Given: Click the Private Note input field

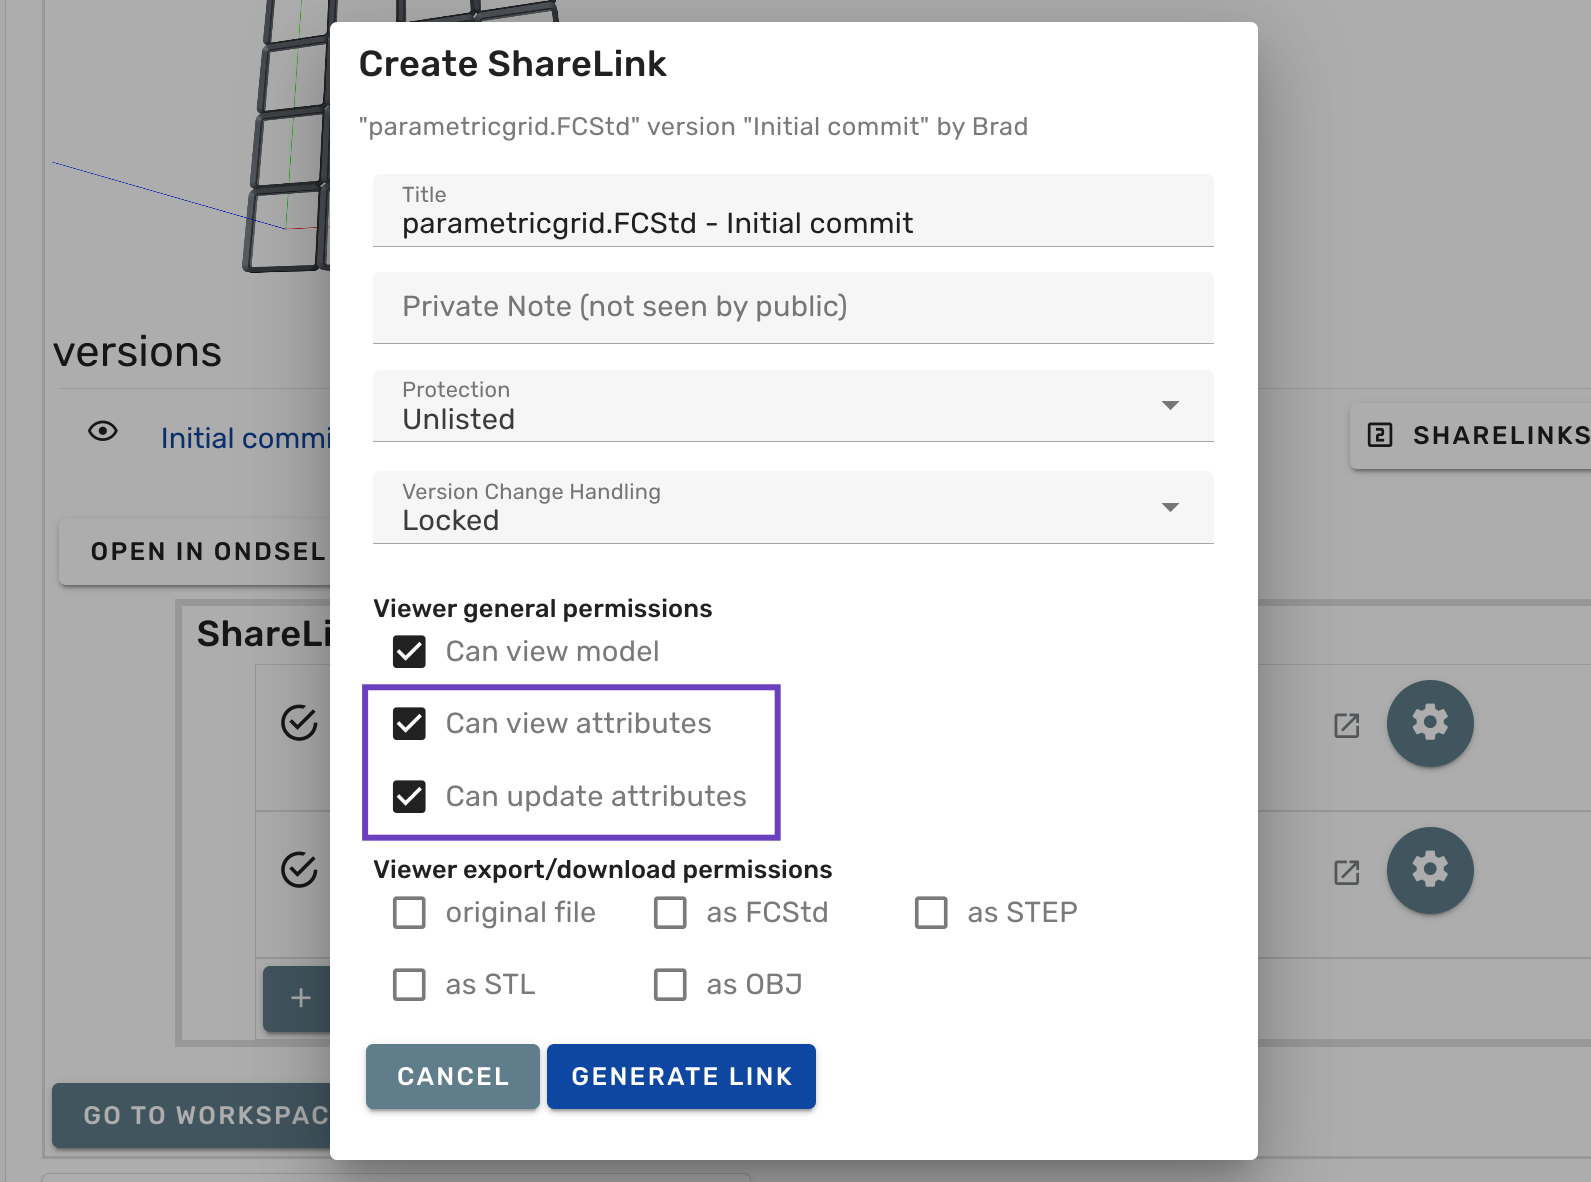Looking at the screenshot, I should [792, 307].
